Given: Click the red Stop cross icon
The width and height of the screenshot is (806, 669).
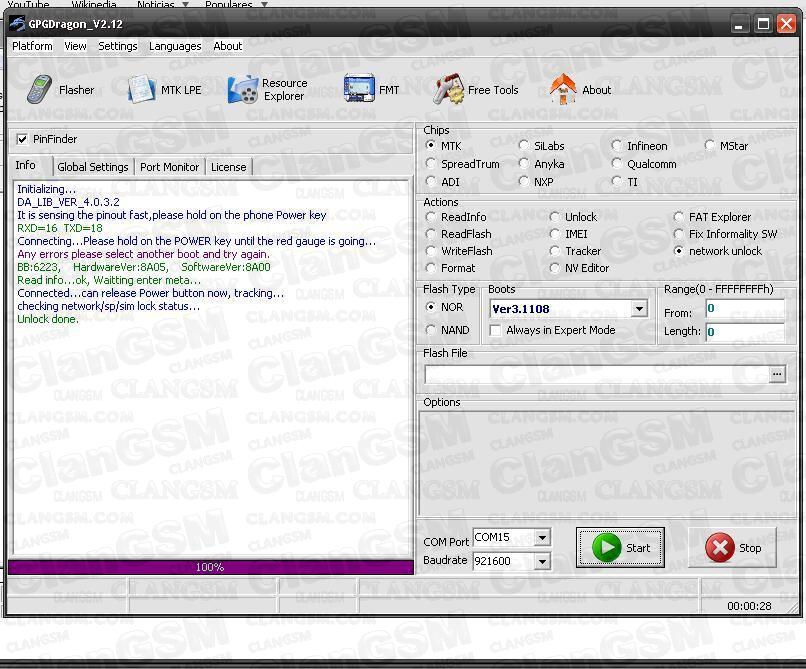Looking at the screenshot, I should 720,548.
